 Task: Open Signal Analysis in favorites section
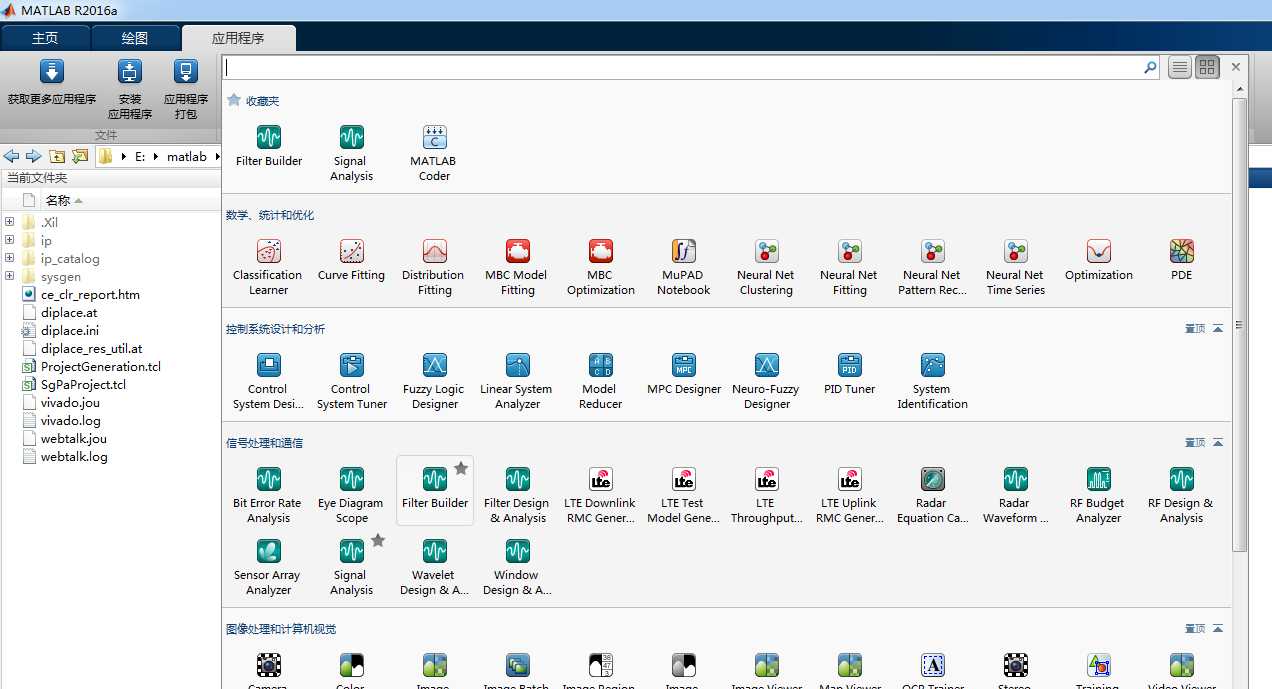(x=352, y=153)
